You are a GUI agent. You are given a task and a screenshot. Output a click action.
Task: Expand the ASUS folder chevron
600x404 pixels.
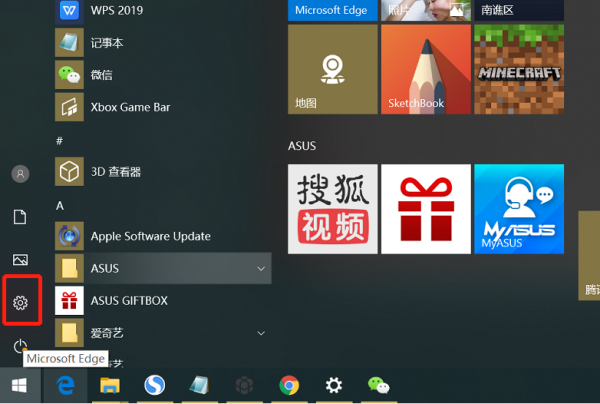coord(261,269)
